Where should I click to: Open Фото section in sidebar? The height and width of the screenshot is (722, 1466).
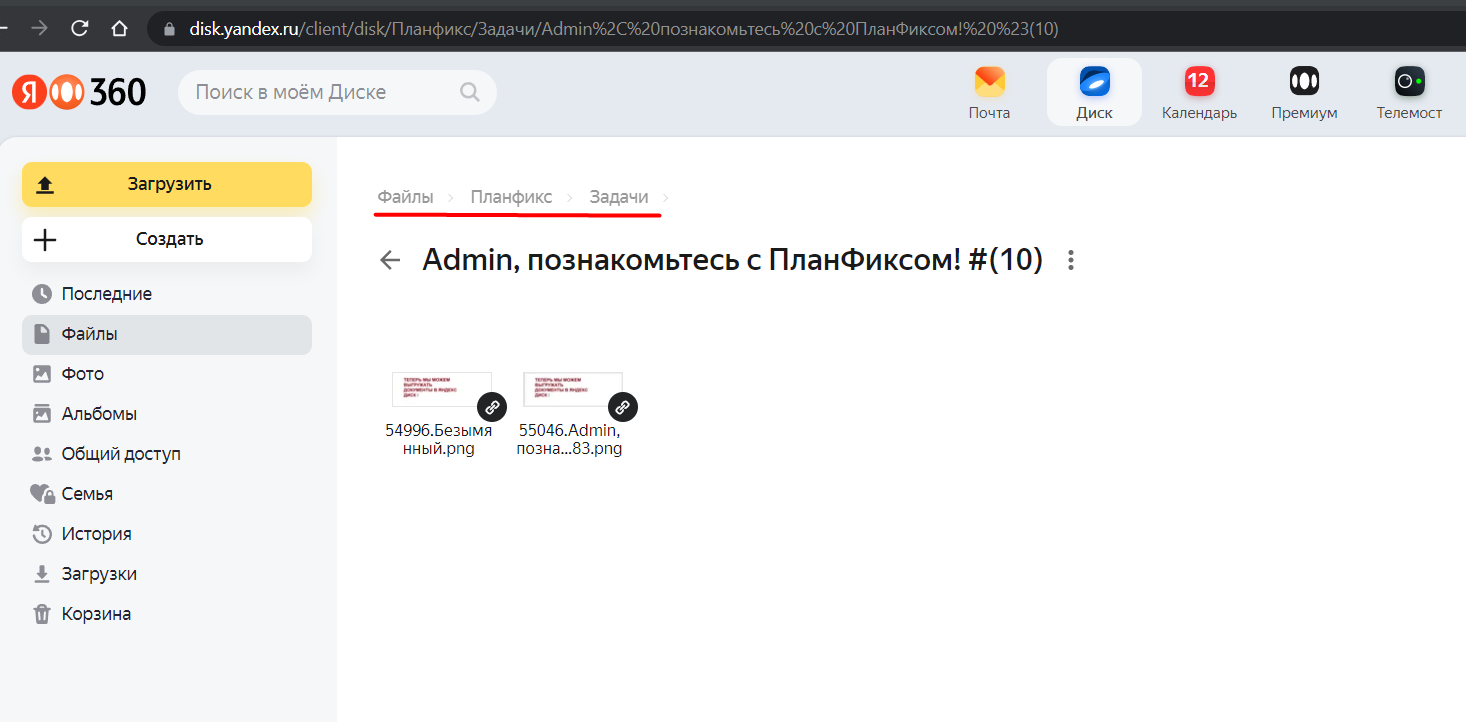(167, 374)
